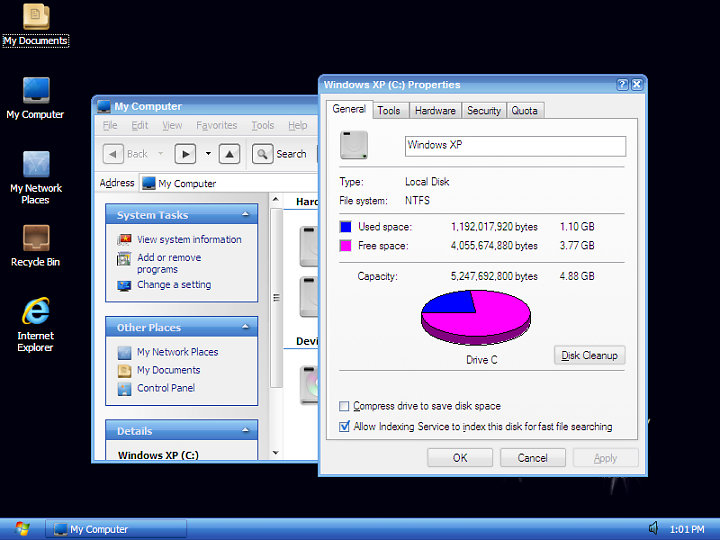Enable Compress drive to save disk space
Viewport: 720px width, 540px height.
[x=344, y=406]
